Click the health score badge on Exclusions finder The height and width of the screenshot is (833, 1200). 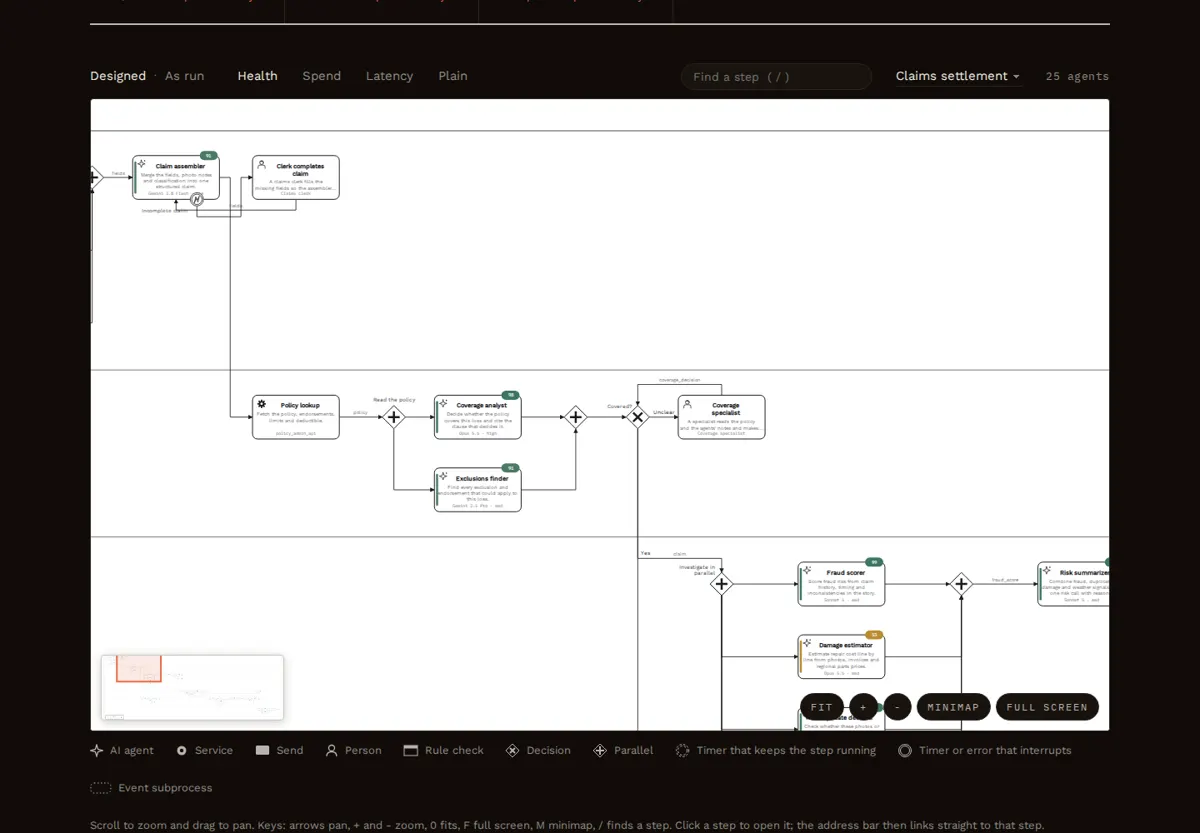pos(511,468)
